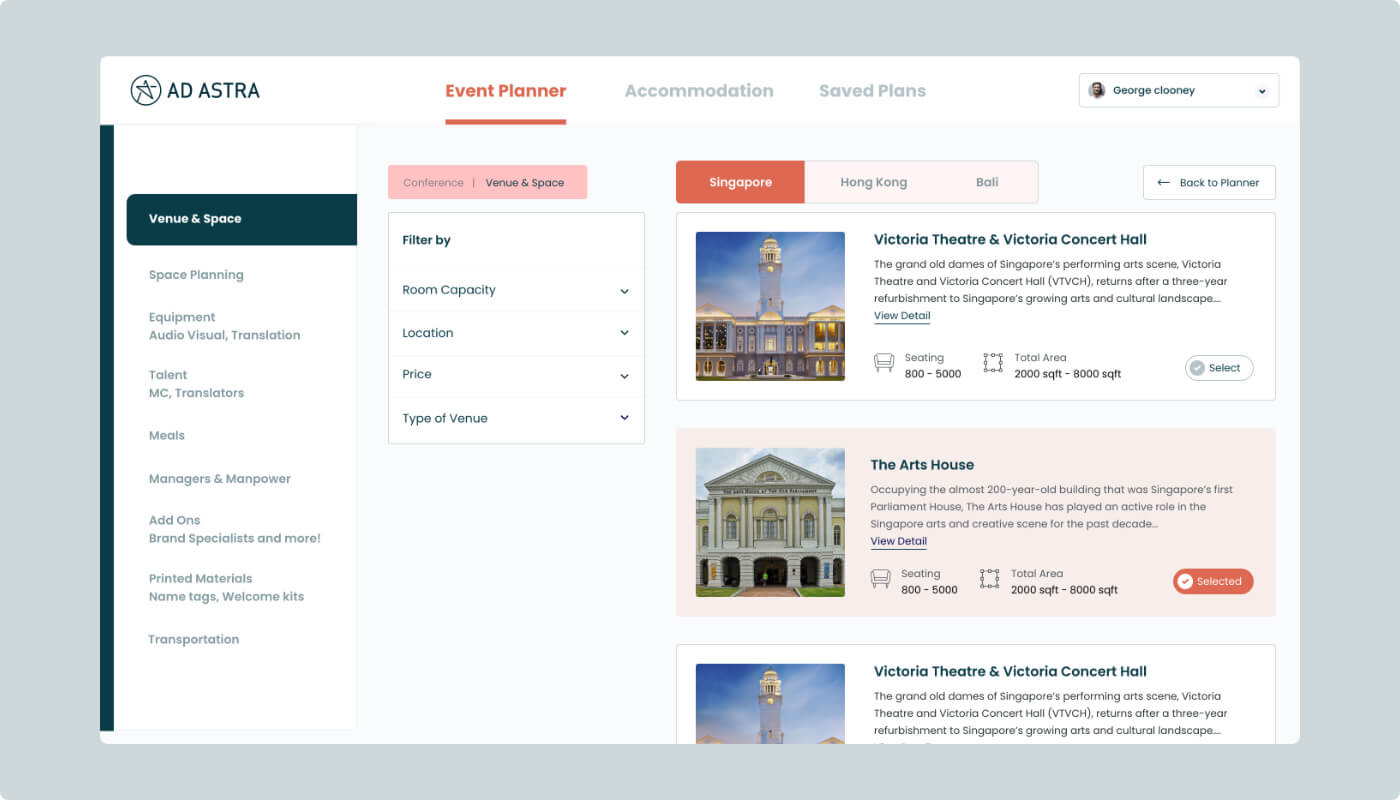Select Venue & Space in the sidebar

pyautogui.click(x=241, y=219)
